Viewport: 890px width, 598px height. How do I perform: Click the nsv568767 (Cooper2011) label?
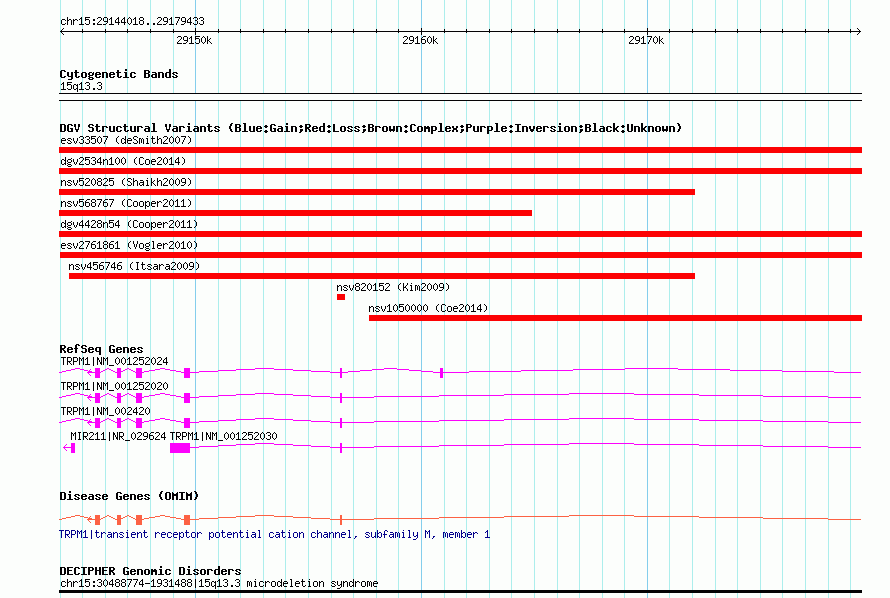tap(126, 203)
